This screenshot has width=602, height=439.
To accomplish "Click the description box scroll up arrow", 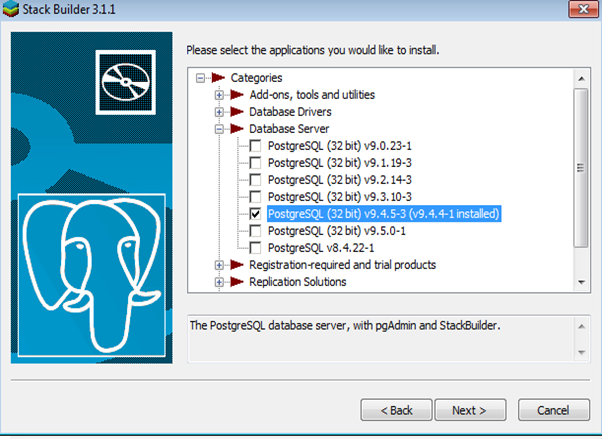I will [582, 327].
